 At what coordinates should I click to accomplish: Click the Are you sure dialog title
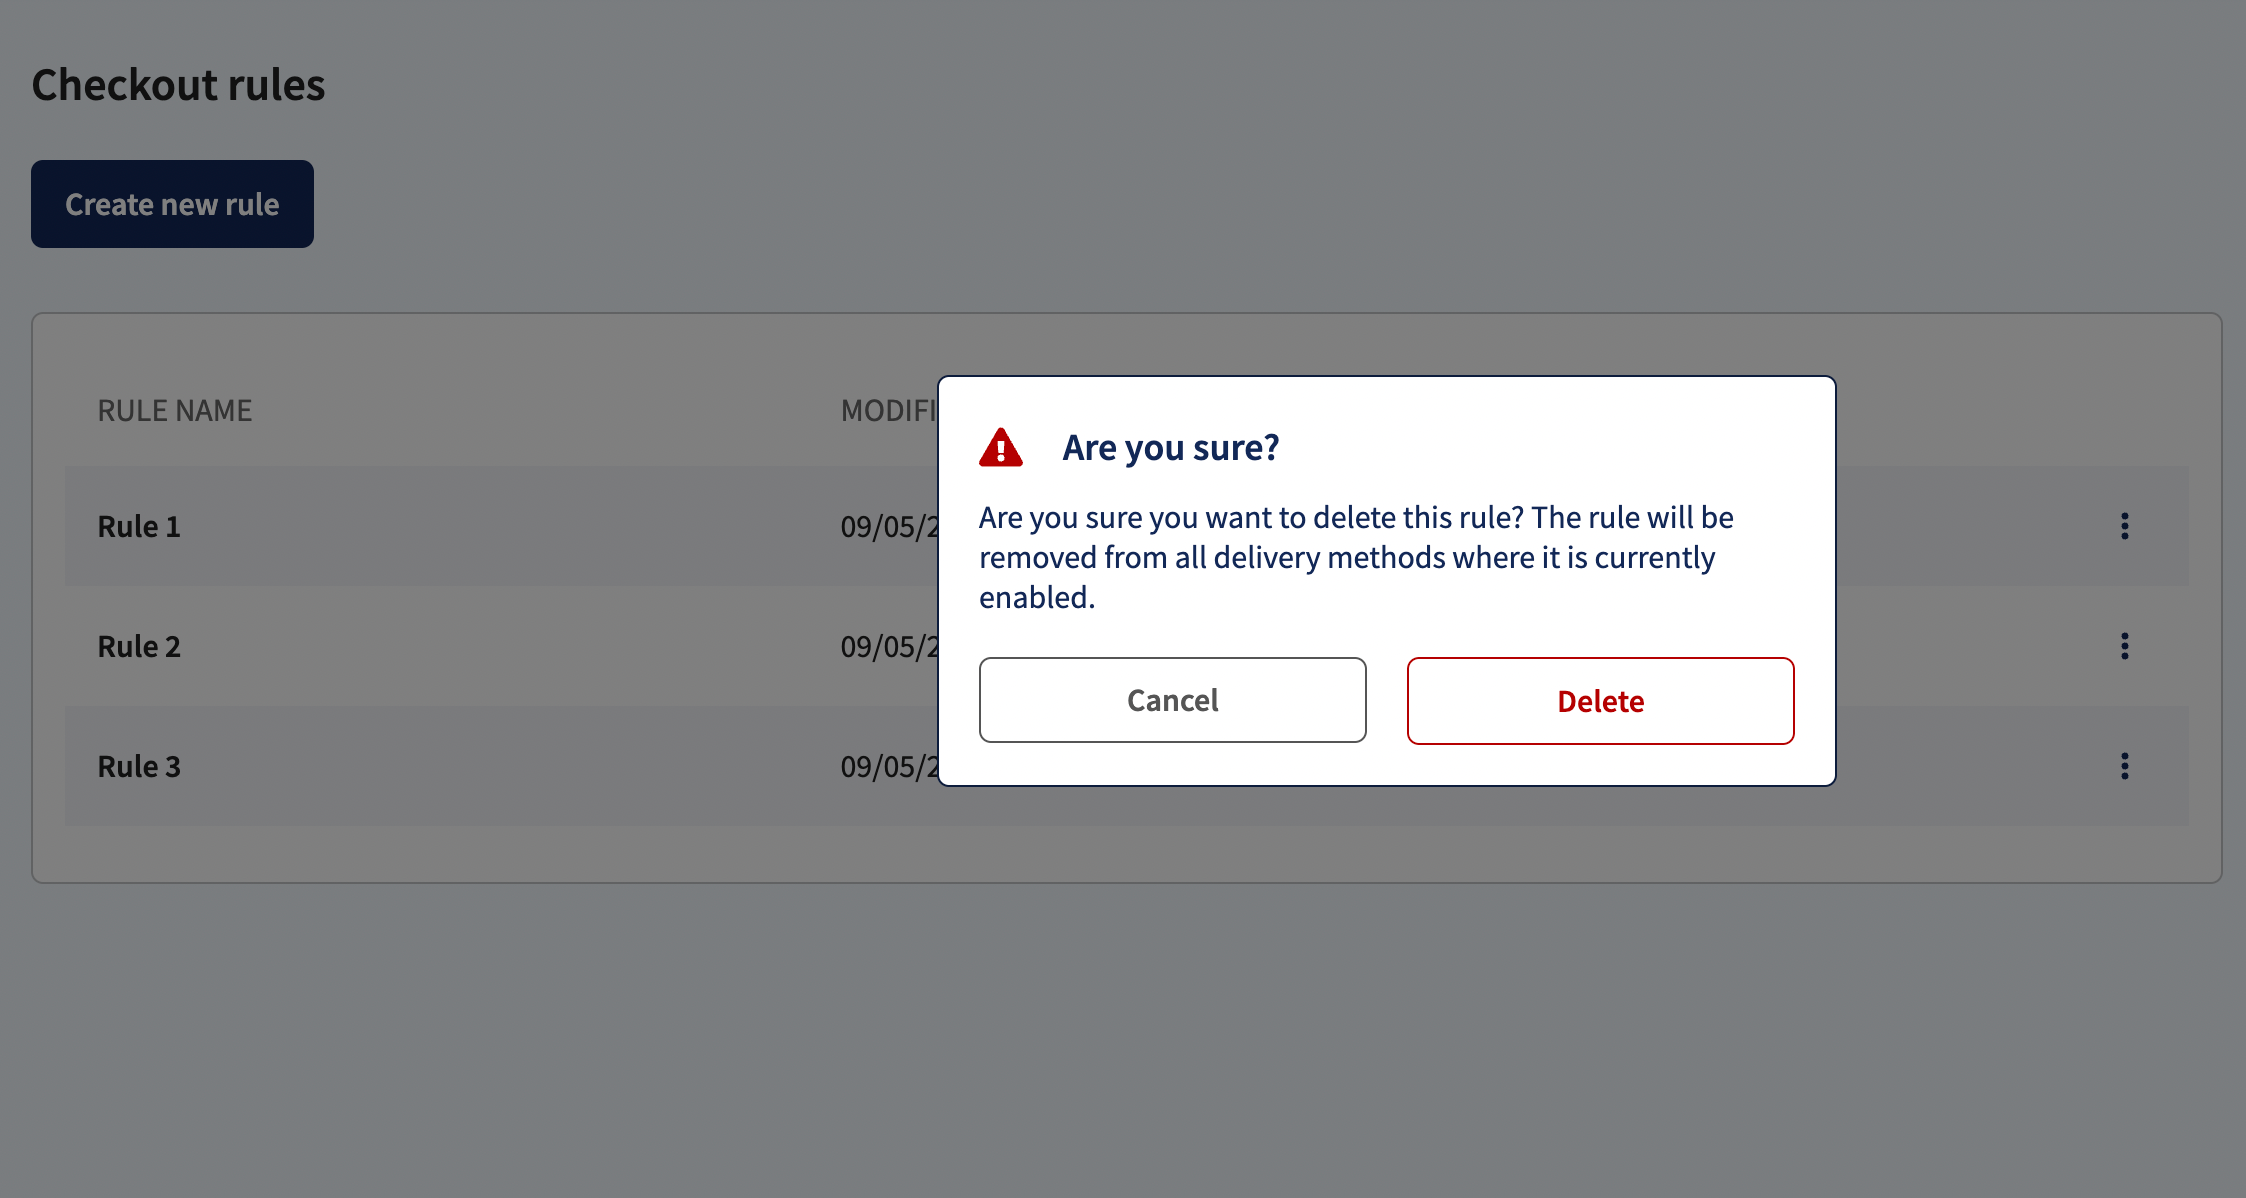(1168, 447)
